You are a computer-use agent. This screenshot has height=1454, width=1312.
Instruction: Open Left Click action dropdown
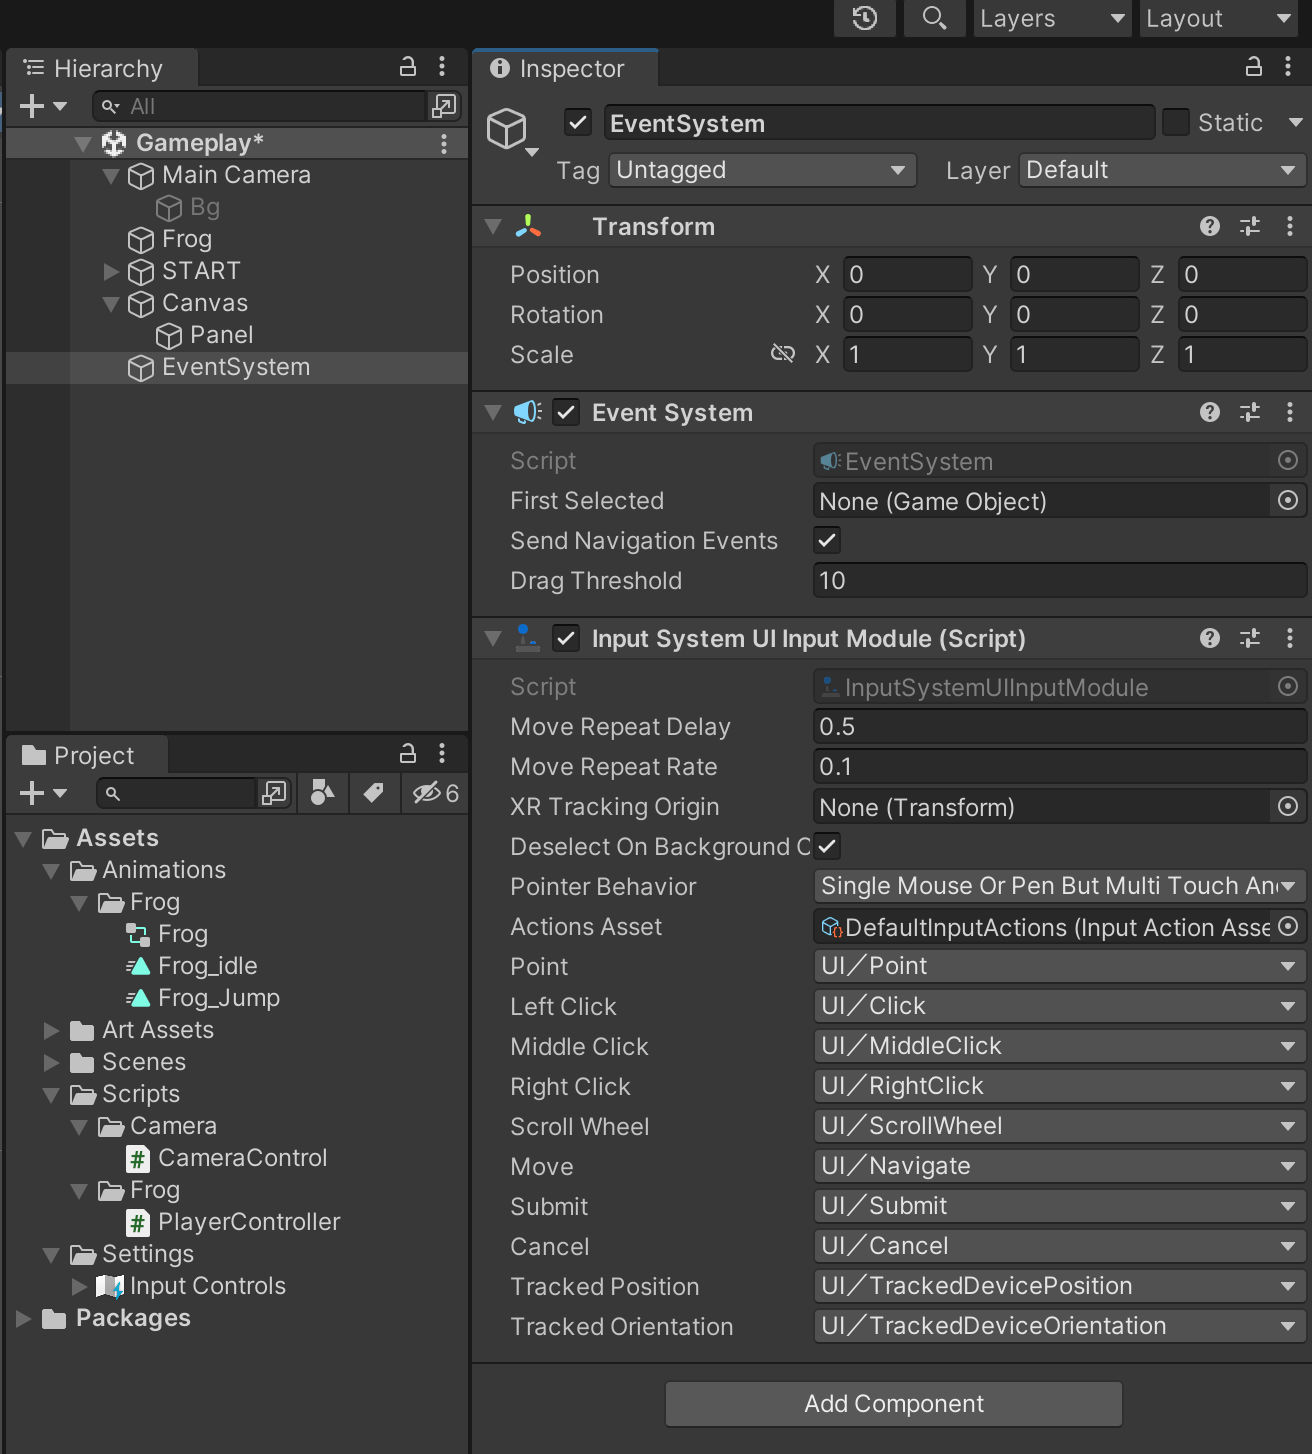click(1060, 1006)
